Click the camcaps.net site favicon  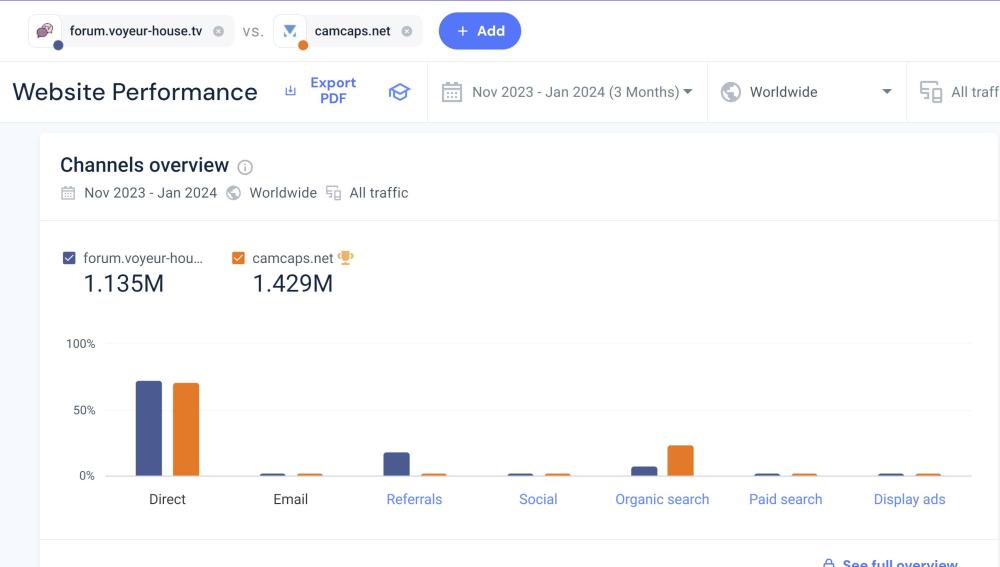(290, 31)
